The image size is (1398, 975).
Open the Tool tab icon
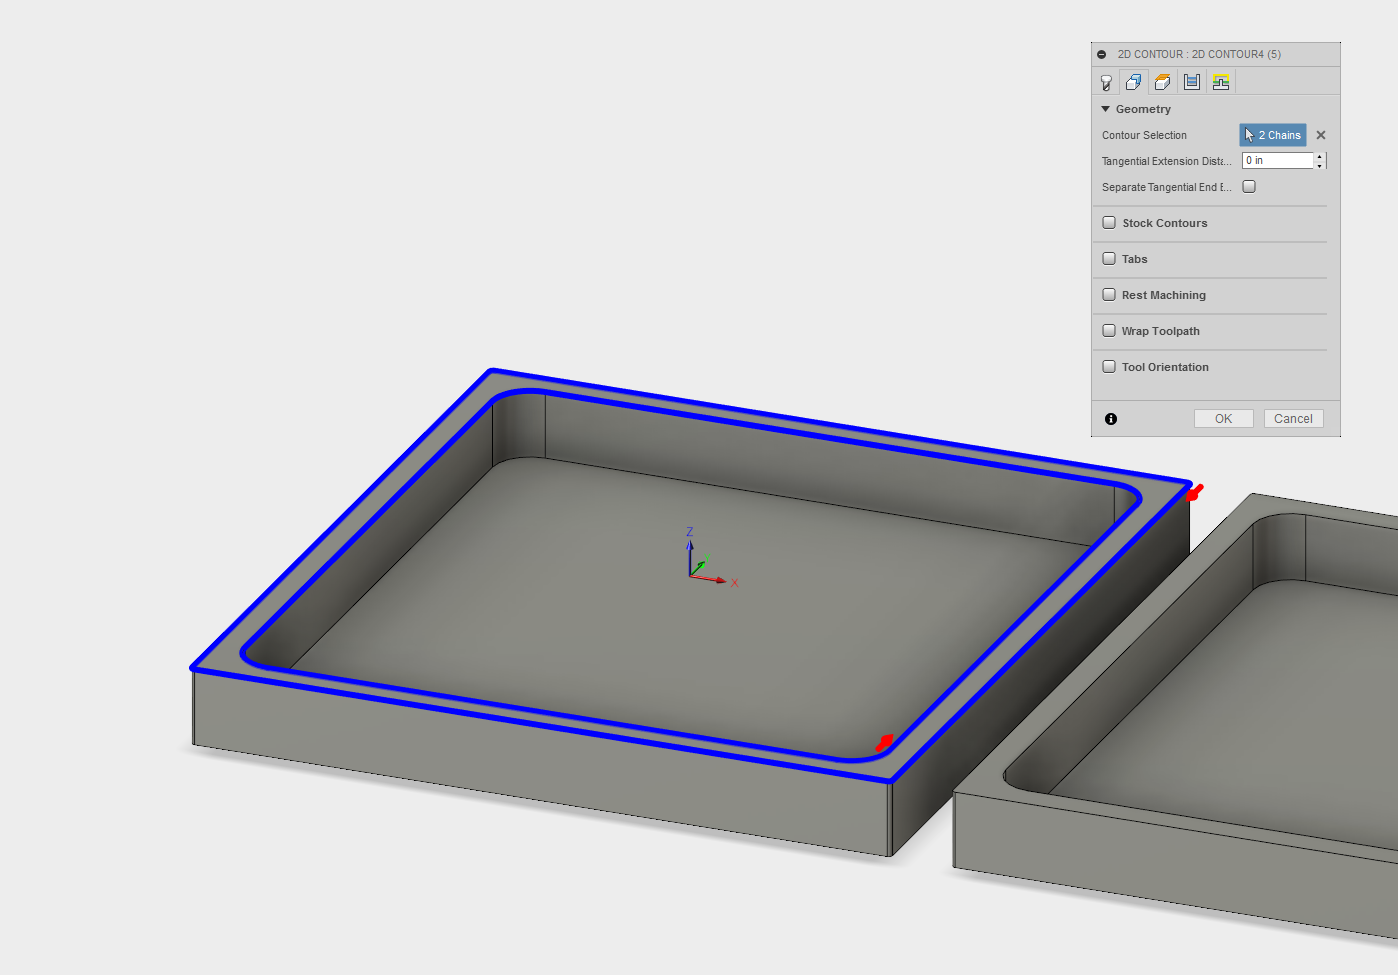click(x=1106, y=83)
